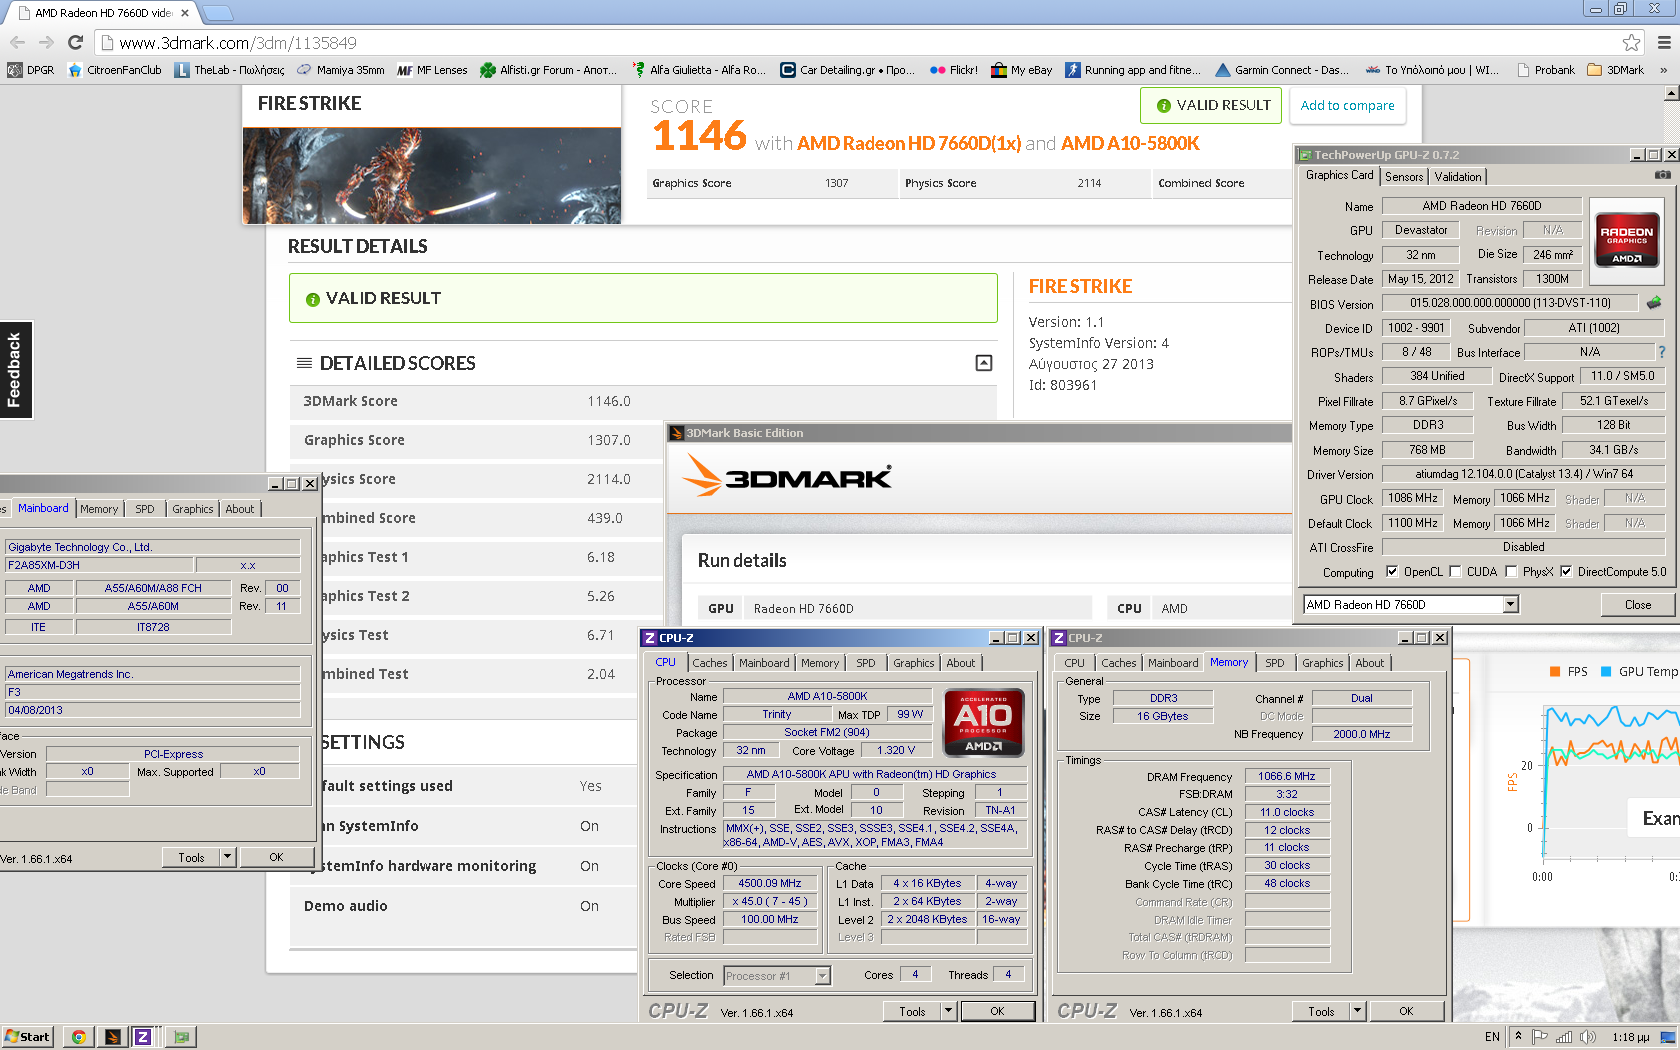Open the CitroenFanClub bookmark
Viewport: 1680px width, 1050px height.
pyautogui.click(x=114, y=70)
